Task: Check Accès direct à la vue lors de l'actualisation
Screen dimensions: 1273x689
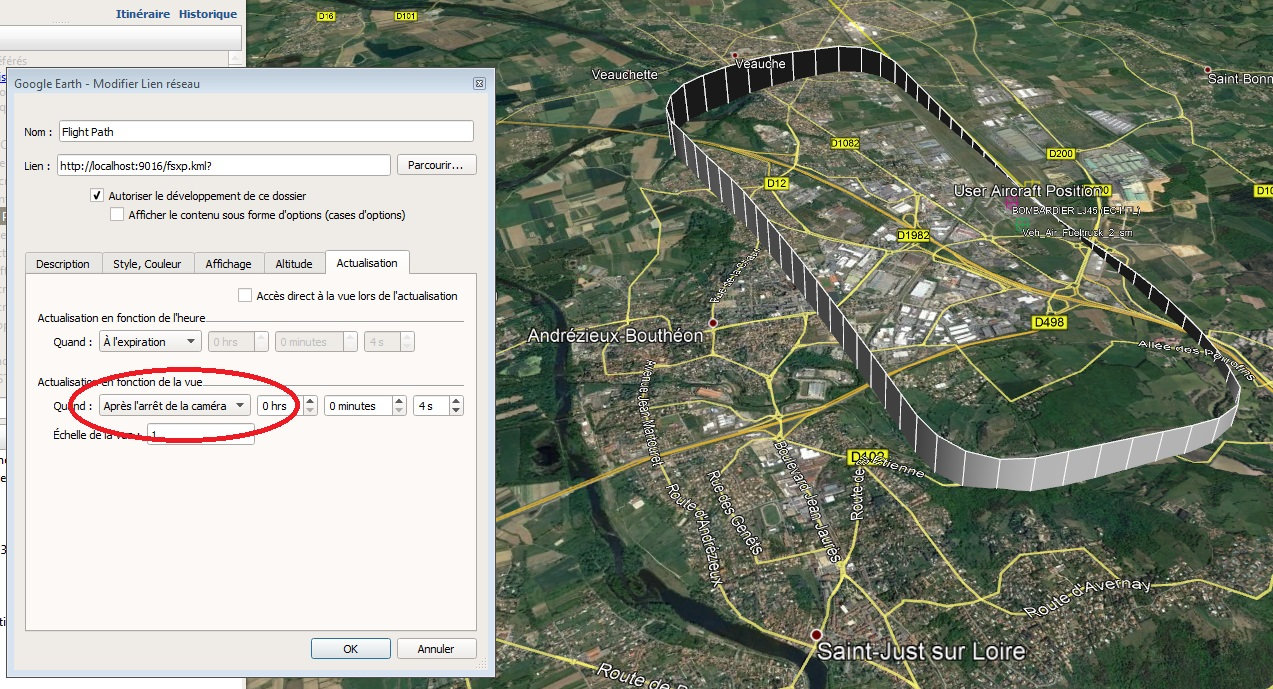Action: (x=245, y=296)
